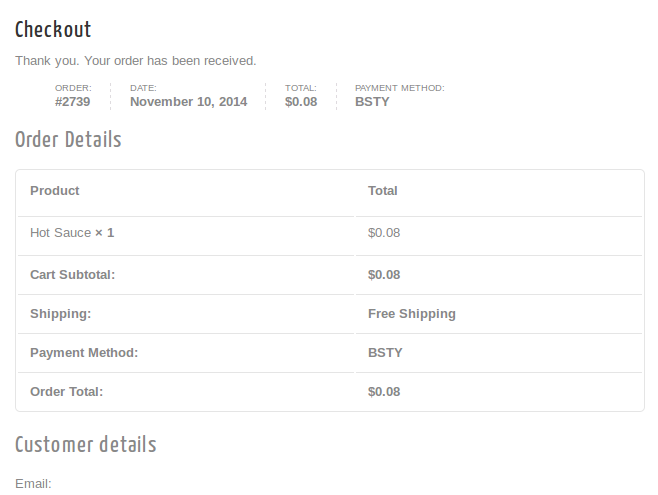Select the order number #2739
Image resolution: width=658 pixels, height=495 pixels.
pos(73,102)
